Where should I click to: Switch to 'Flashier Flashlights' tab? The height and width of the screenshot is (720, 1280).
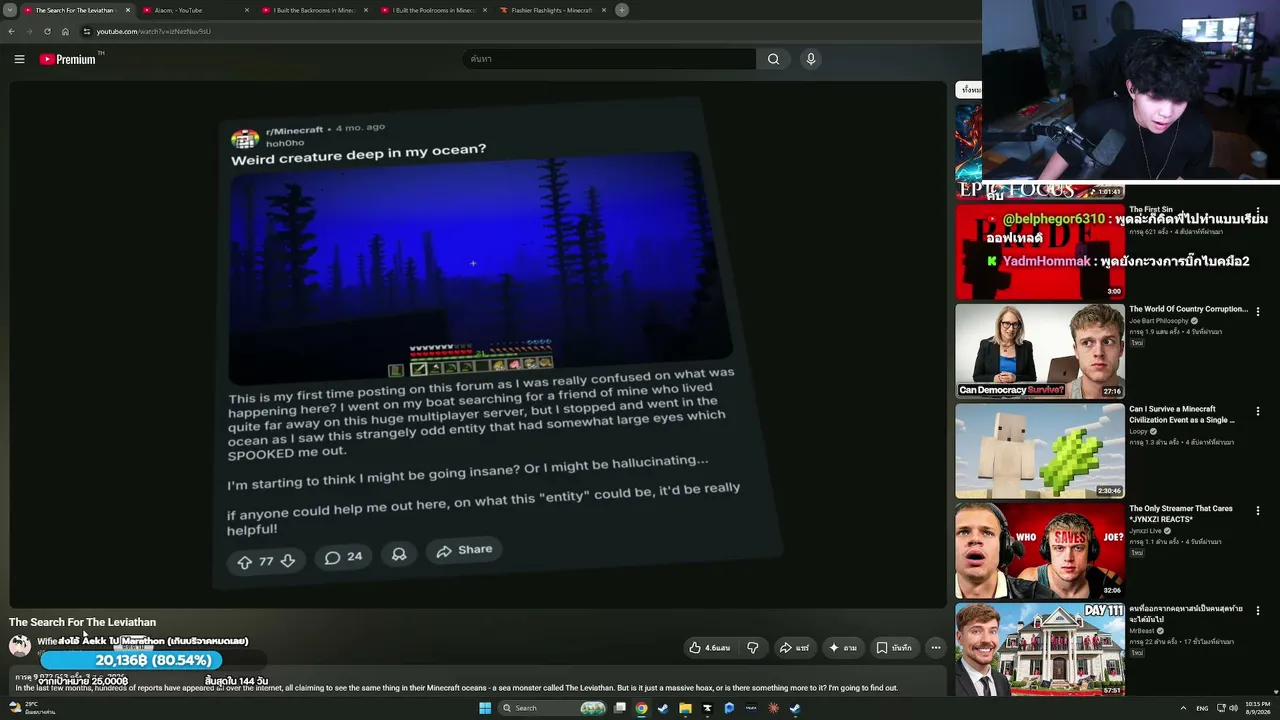point(552,10)
